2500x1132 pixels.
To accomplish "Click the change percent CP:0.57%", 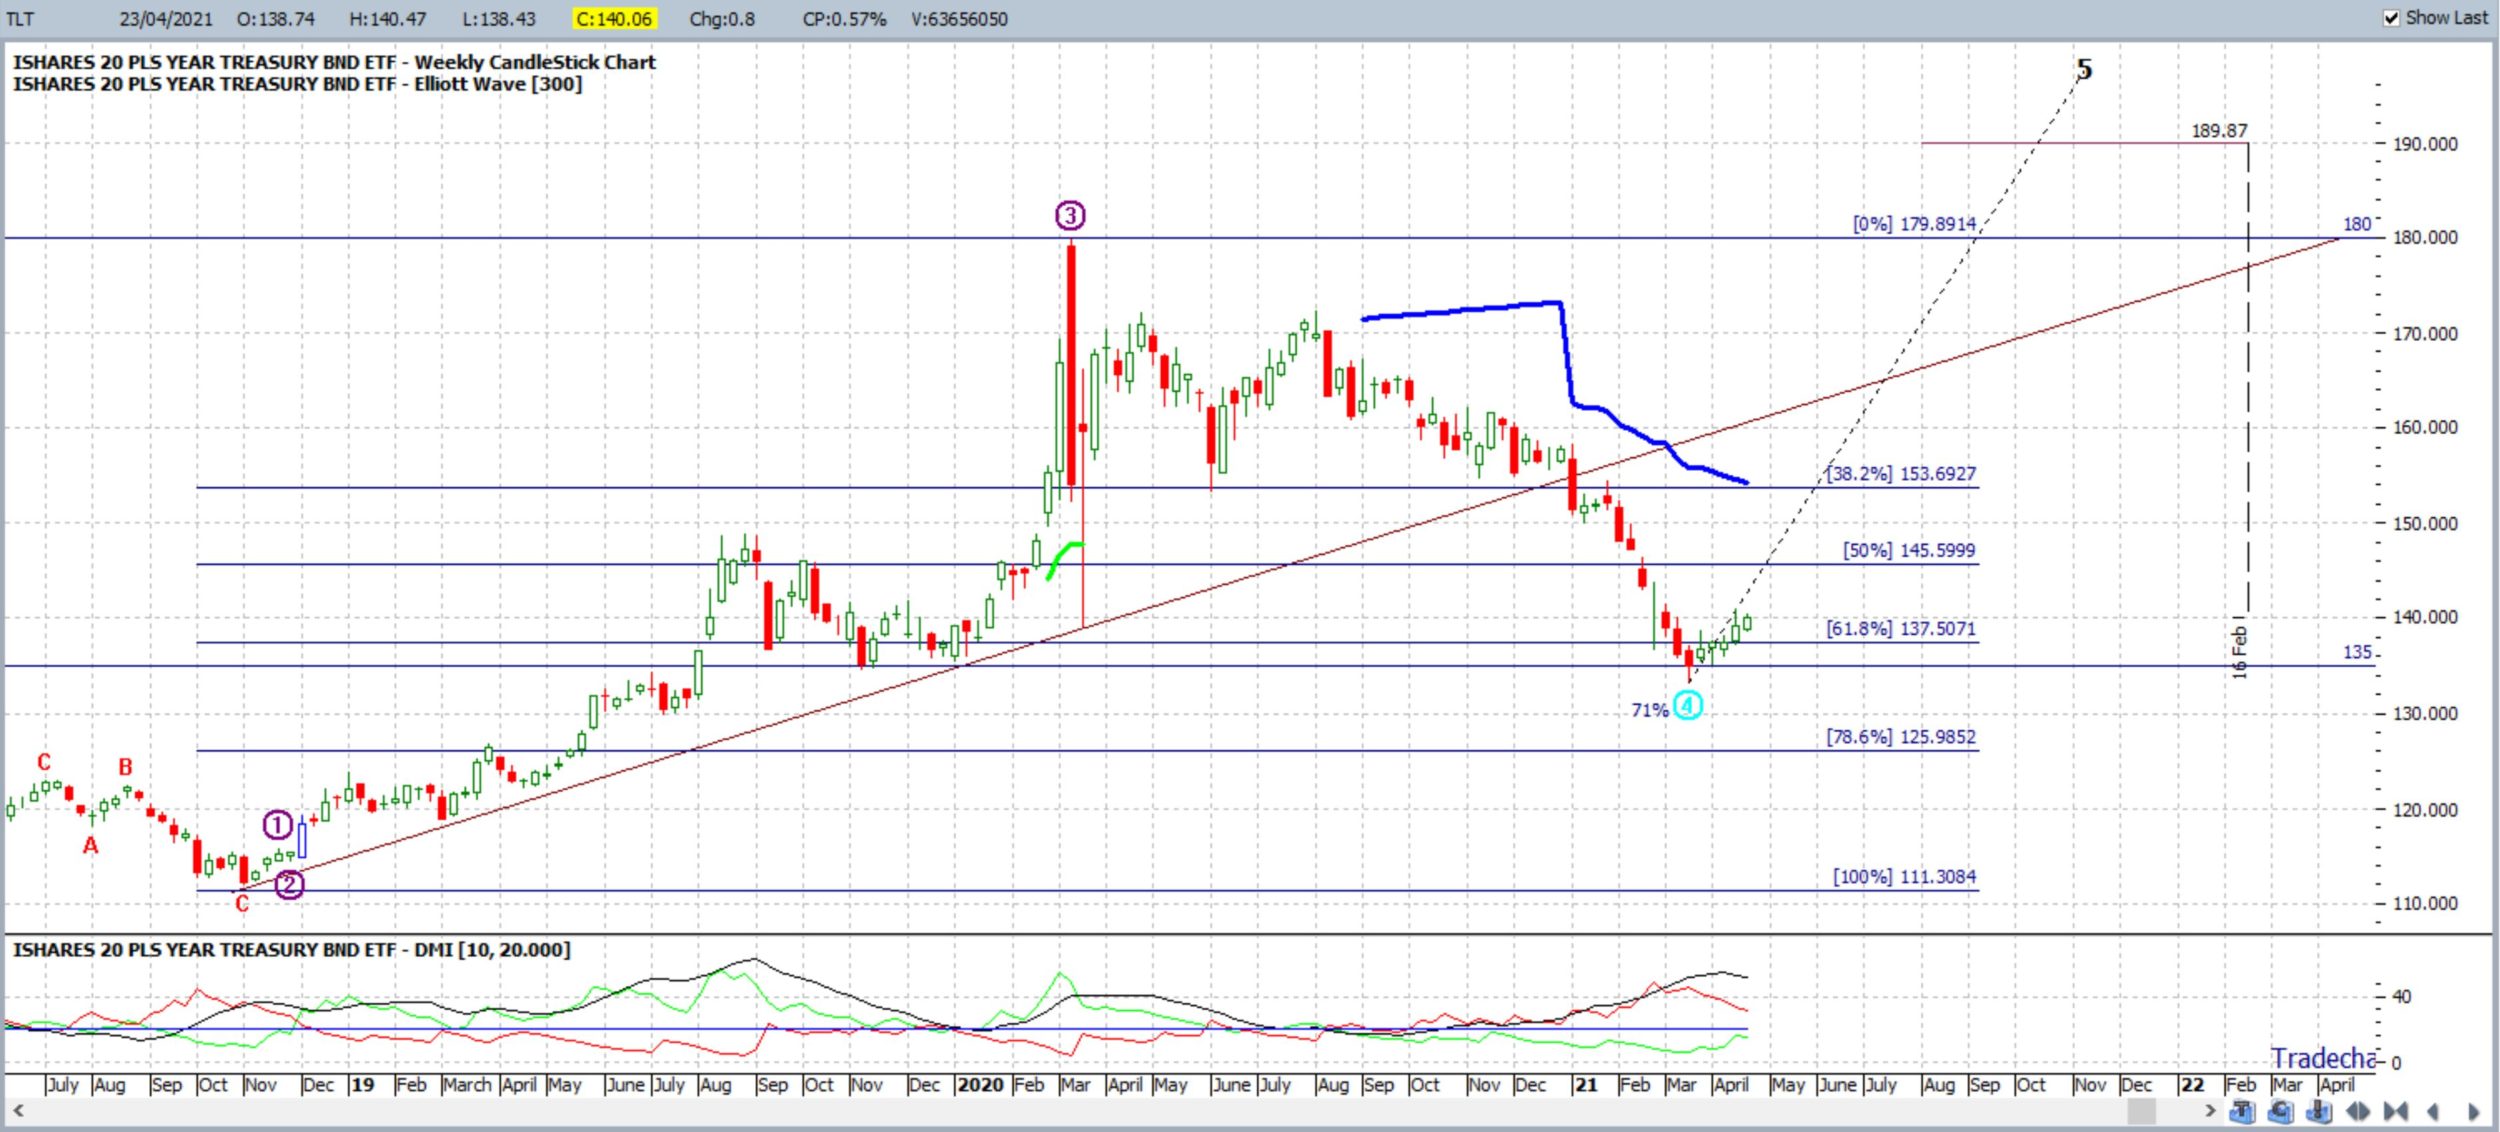I will (844, 19).
